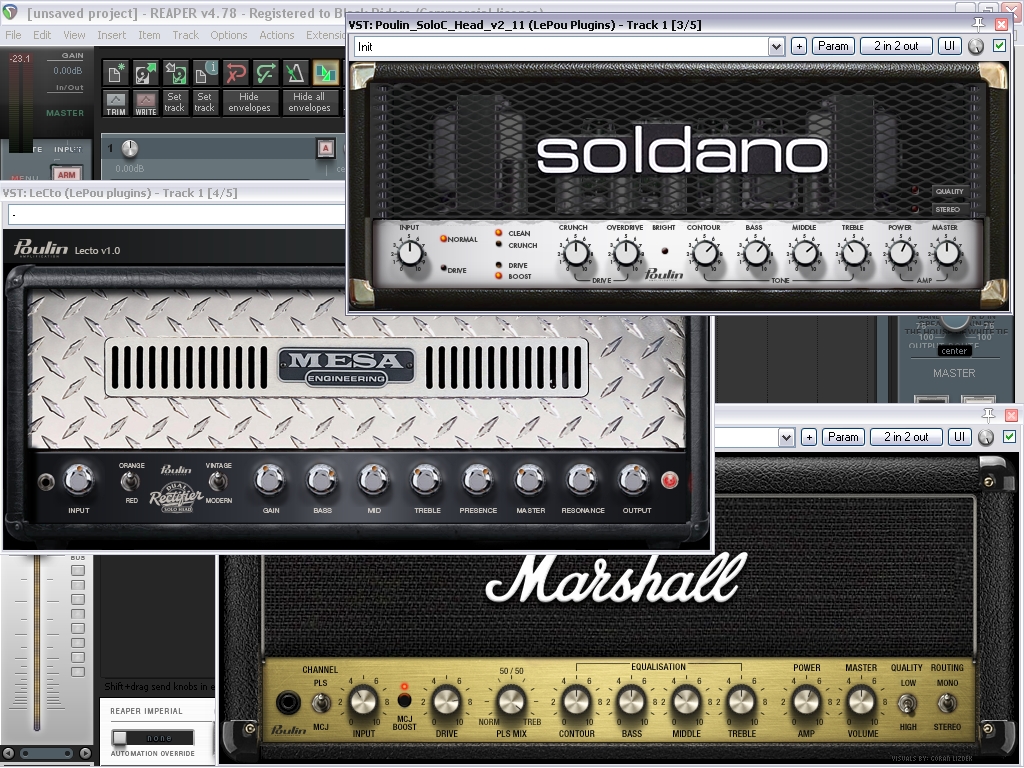Toggle the CLEAN/CRUNCH LEDs on Soldano
This screenshot has width=1024, height=768.
[499, 238]
